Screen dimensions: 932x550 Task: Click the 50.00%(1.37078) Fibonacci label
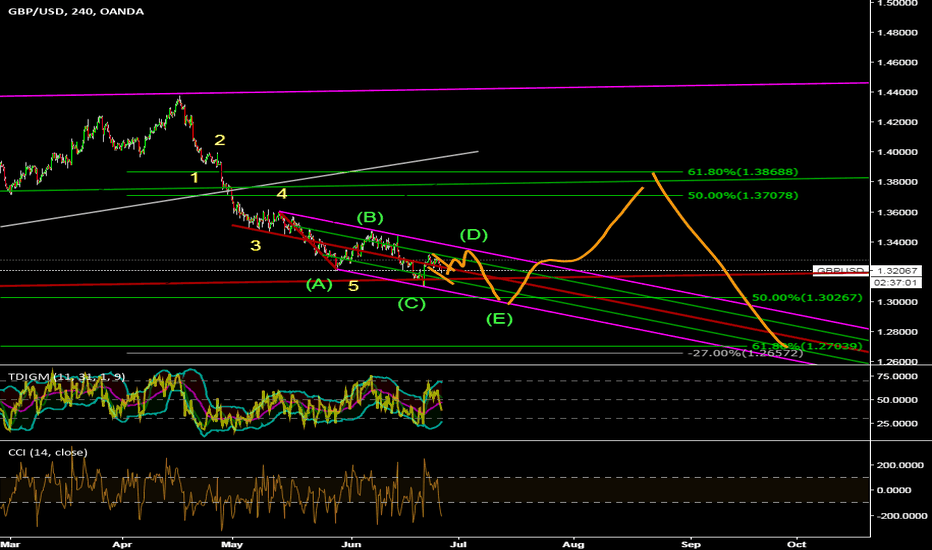click(x=743, y=195)
